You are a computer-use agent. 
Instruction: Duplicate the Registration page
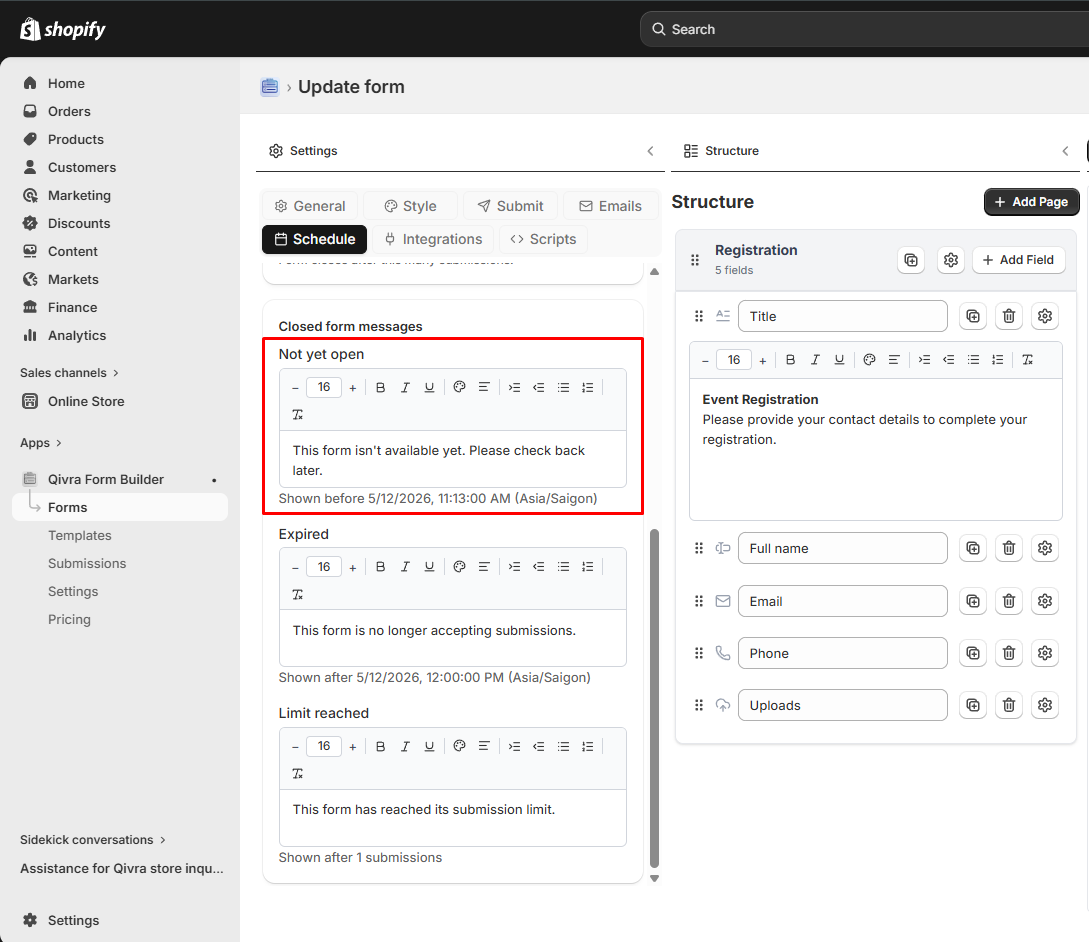[911, 260]
